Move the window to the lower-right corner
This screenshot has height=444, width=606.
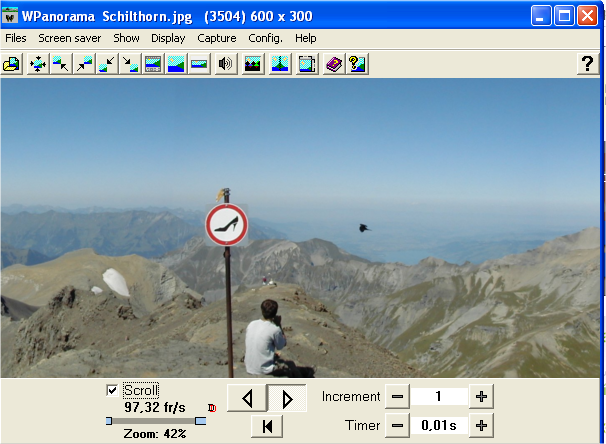(130, 64)
